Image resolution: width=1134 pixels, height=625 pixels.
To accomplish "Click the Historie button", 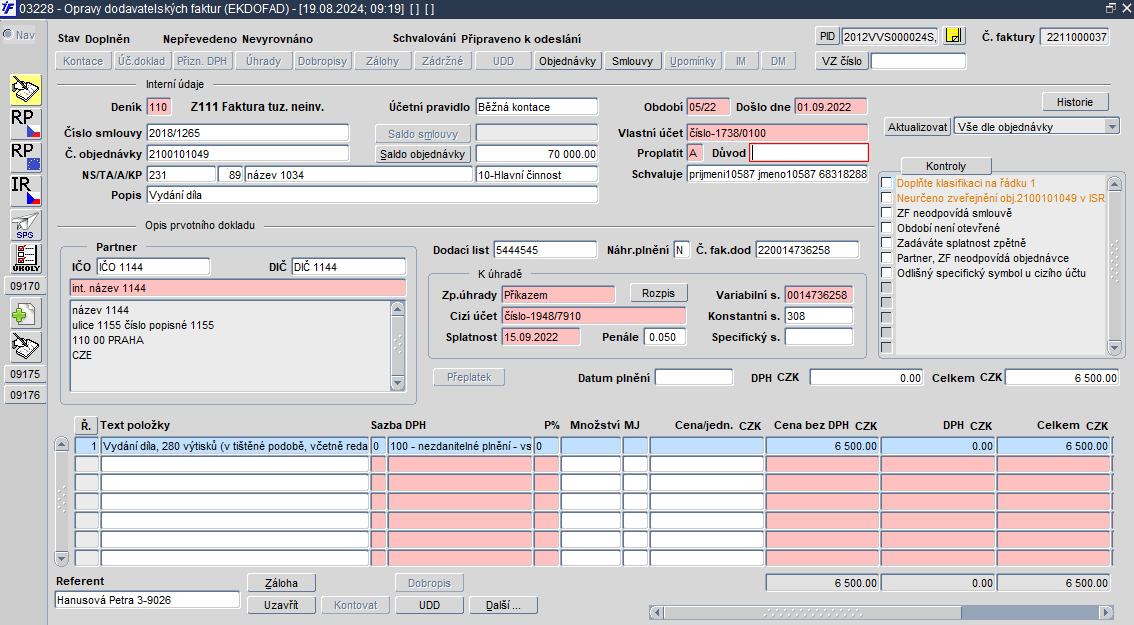I will [x=1075, y=102].
